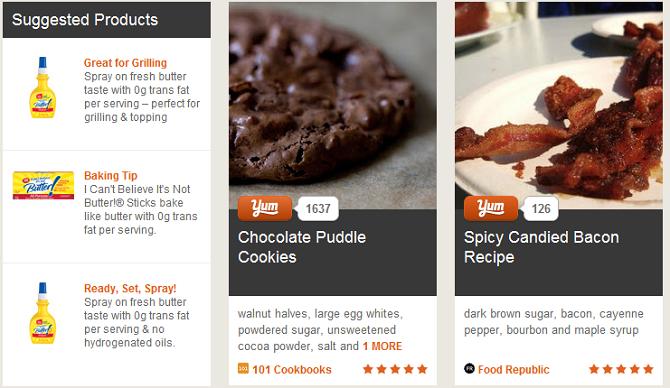Screen dimensions: 670x388
Task: Click the 126 yum count bubble
Action: coord(541,209)
